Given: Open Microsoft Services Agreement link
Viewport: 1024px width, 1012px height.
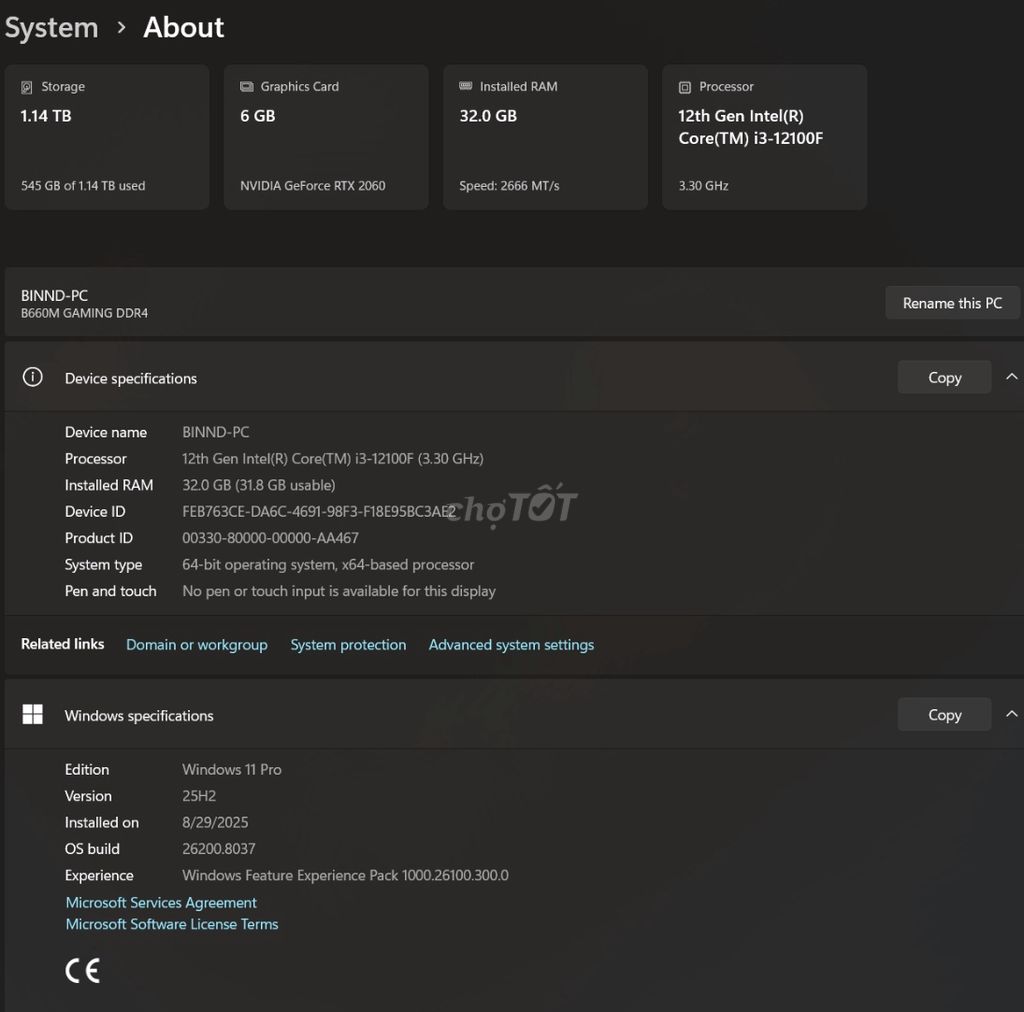Looking at the screenshot, I should [161, 902].
